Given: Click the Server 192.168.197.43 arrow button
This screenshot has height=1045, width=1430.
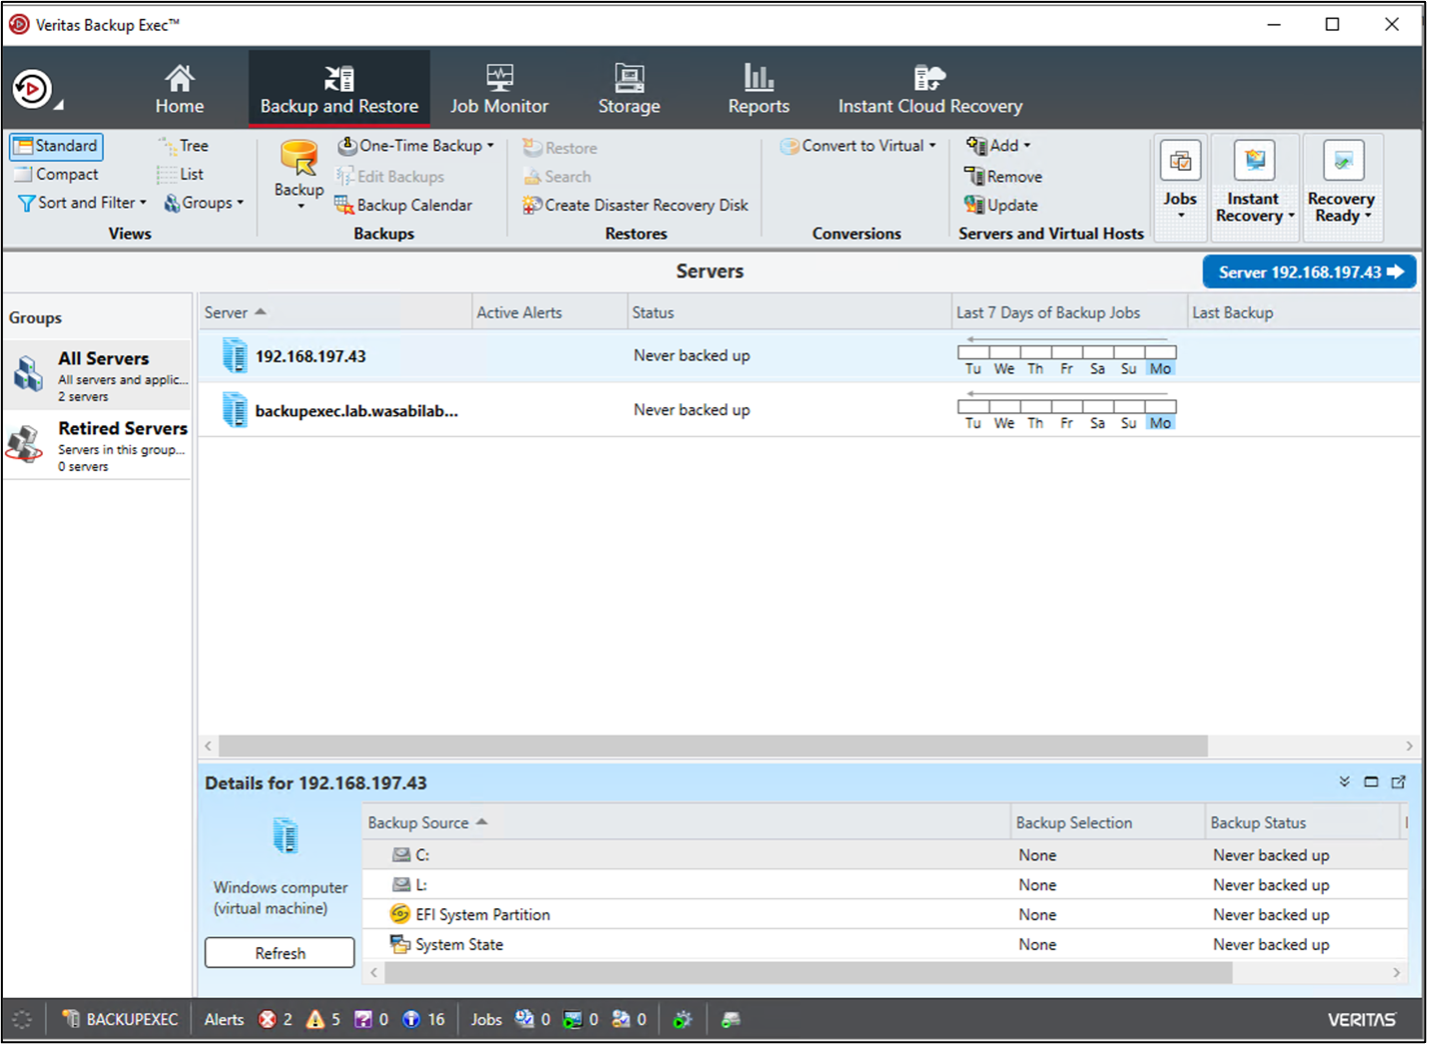Looking at the screenshot, I should tap(1309, 272).
